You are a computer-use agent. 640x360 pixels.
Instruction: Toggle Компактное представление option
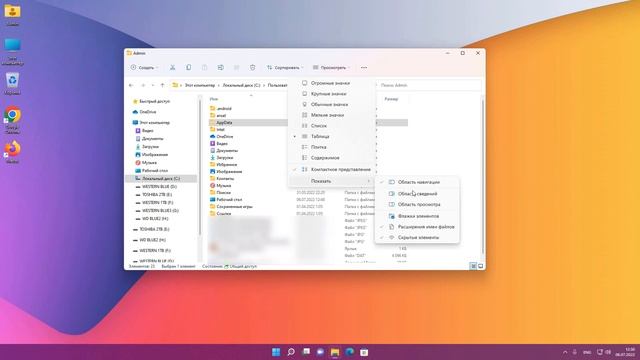331,169
